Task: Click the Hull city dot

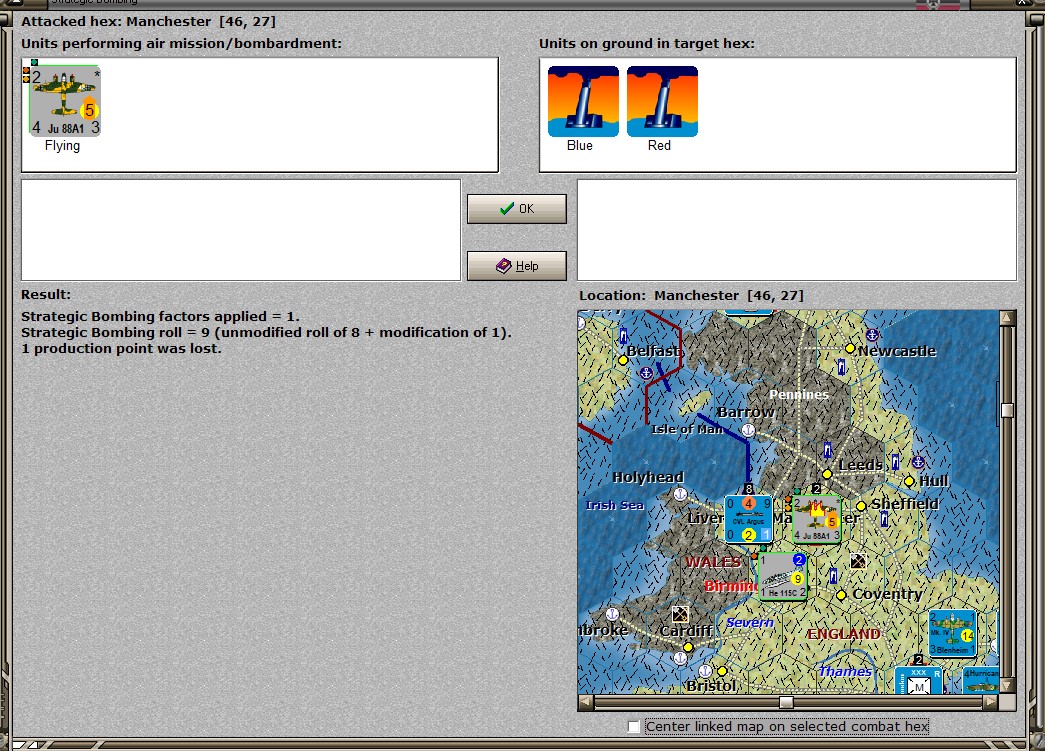Action: [908, 481]
